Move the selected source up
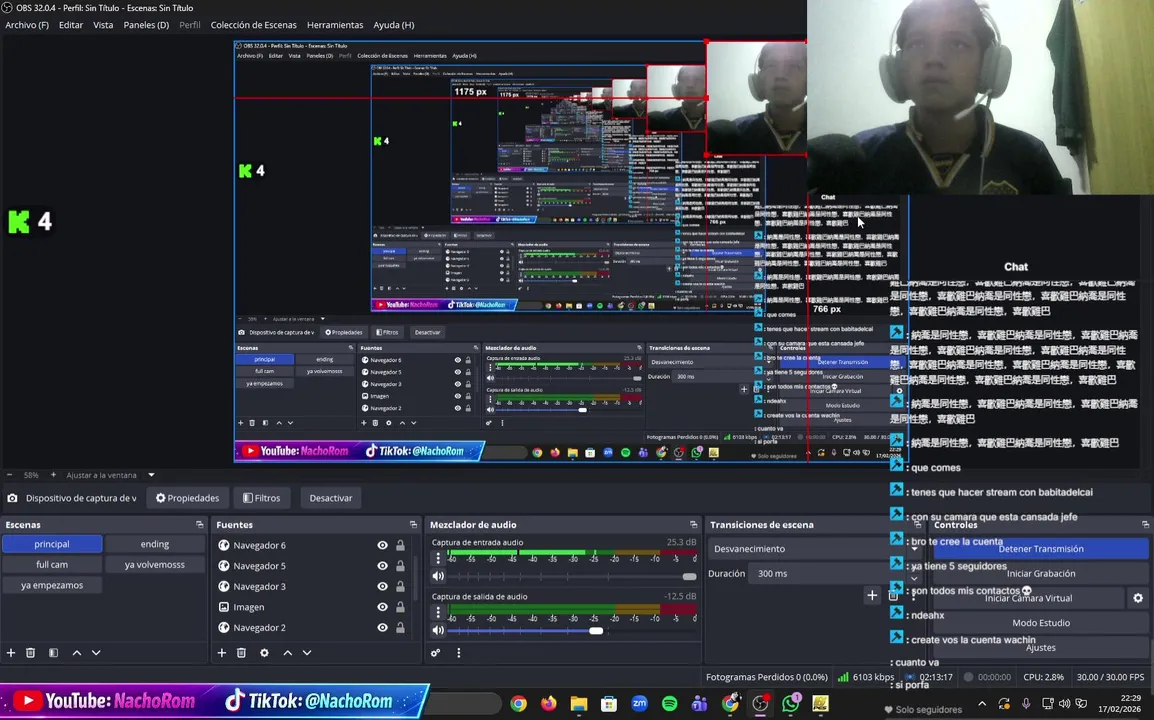The height and width of the screenshot is (720, 1154). coord(288,653)
